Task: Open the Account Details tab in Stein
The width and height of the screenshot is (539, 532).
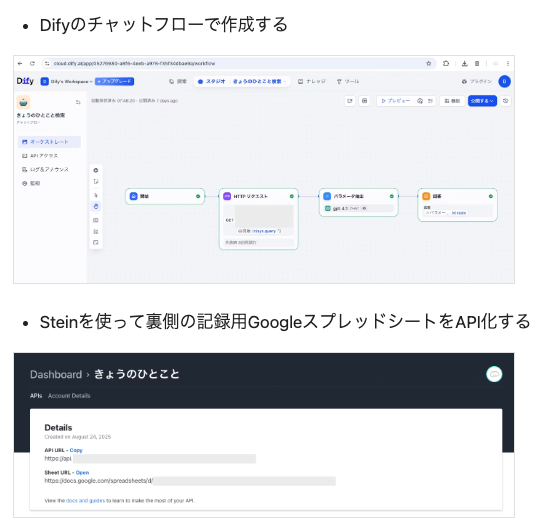Action: point(69,396)
